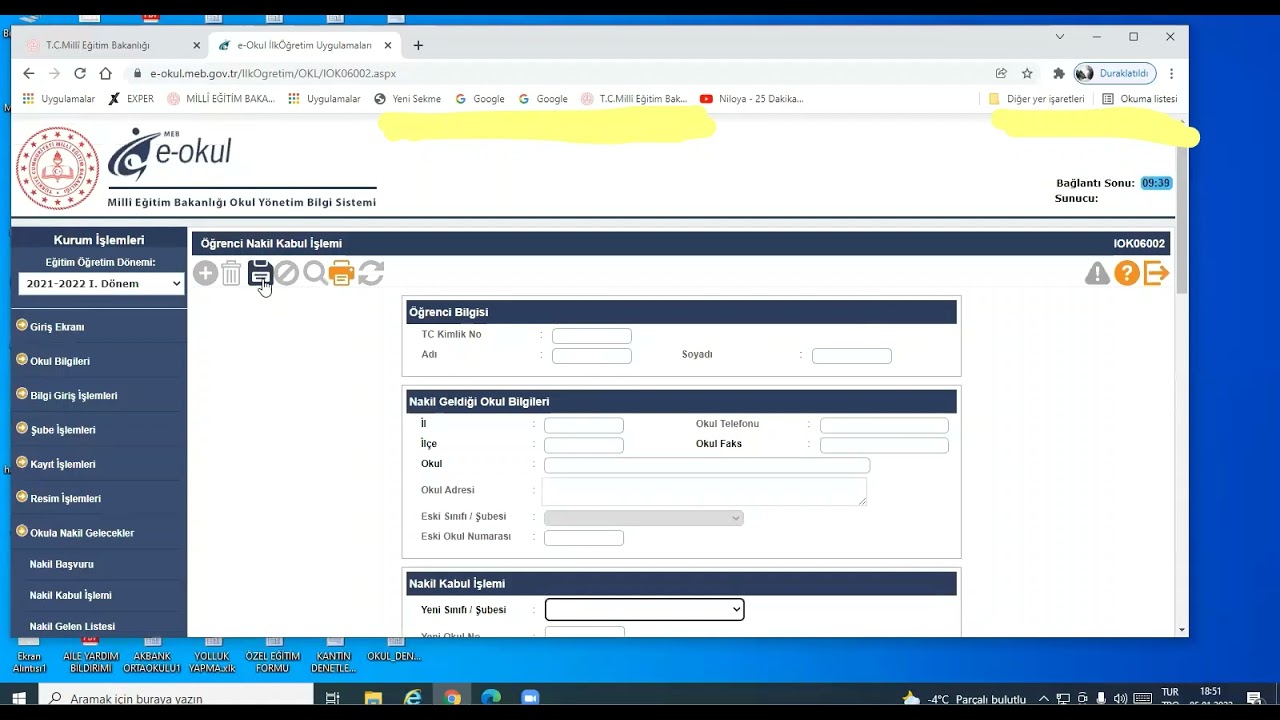The image size is (1280, 720).
Task: Open the Niloya - 25 Dakika bookmark
Action: coord(751,99)
